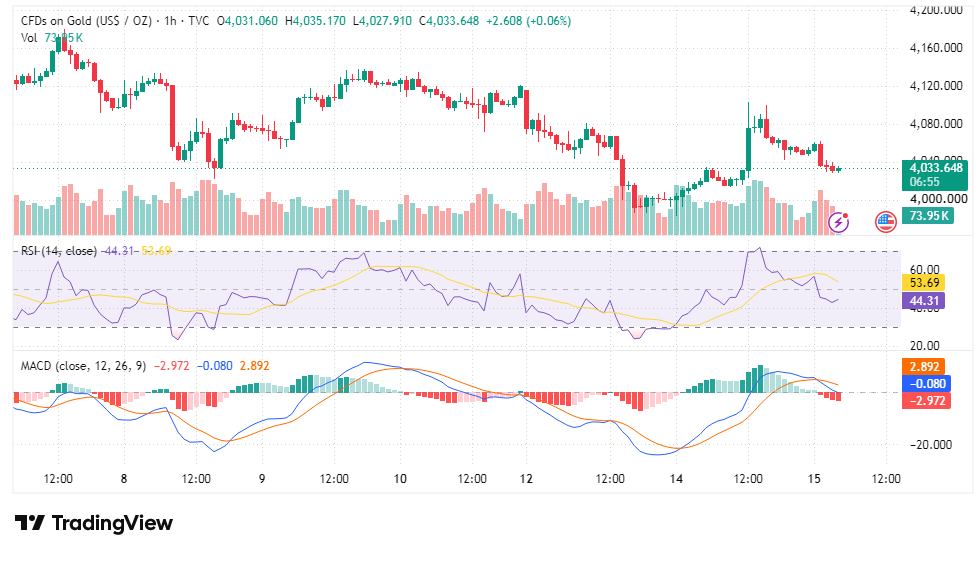Image resolution: width=980 pixels, height=574 pixels.
Task: Click the 1h interval label in legend
Action: coord(170,21)
